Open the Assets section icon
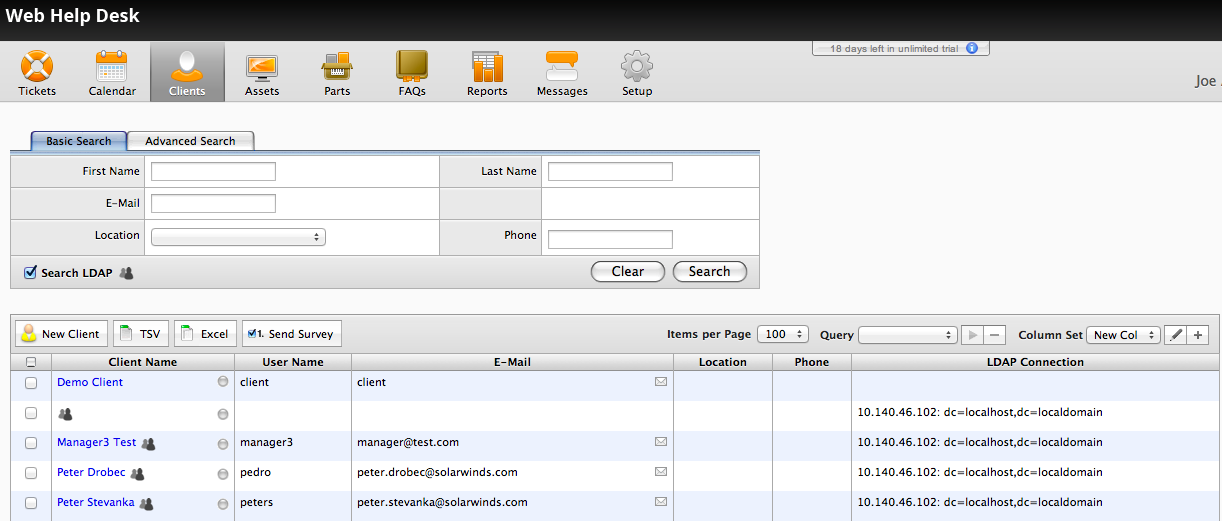1222x521 pixels. [262, 67]
